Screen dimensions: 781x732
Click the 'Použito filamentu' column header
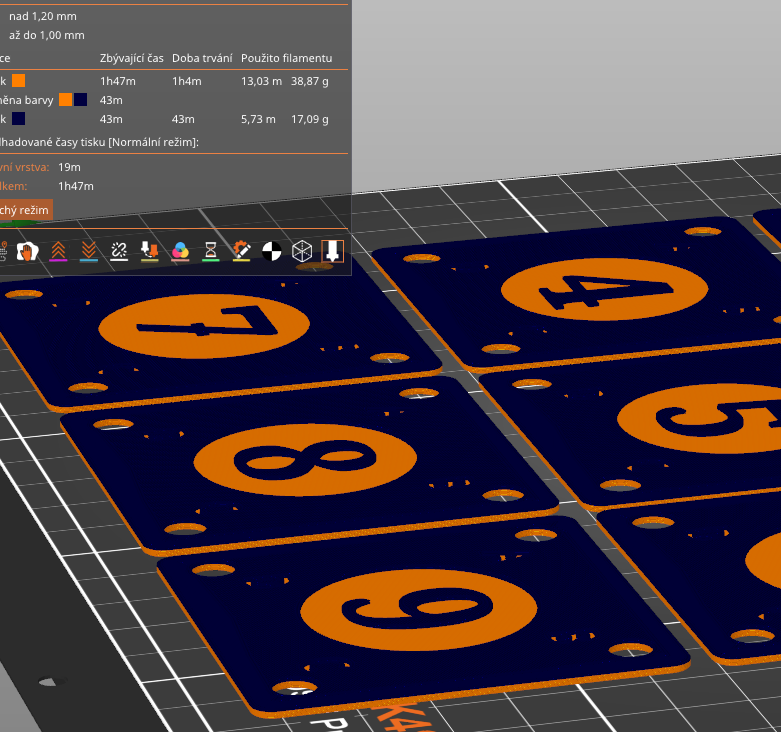click(286, 58)
